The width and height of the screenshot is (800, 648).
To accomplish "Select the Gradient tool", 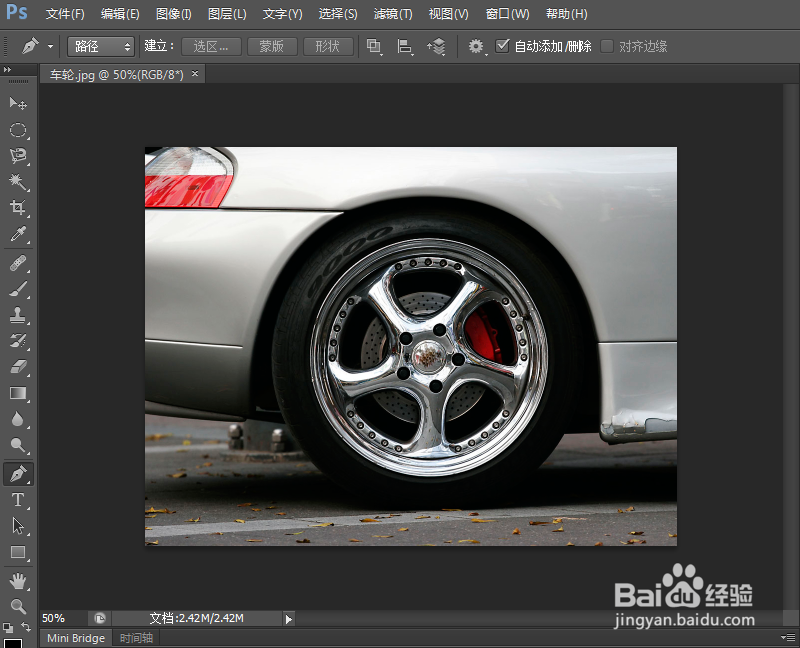I will (18, 393).
